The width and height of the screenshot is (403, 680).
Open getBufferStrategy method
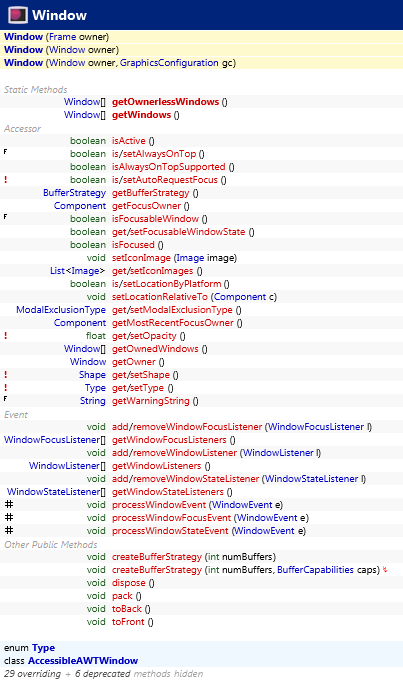click(x=151, y=193)
